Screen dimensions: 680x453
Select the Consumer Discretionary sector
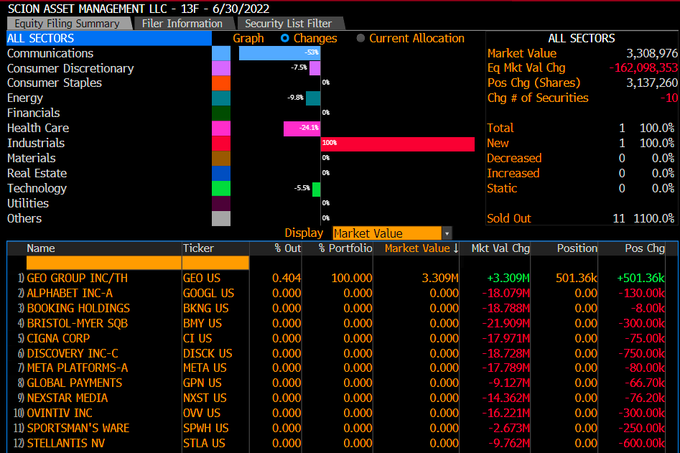(x=70, y=68)
